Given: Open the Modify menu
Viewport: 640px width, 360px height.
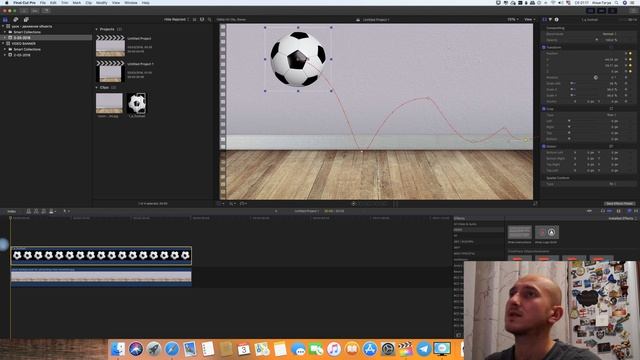Looking at the screenshot, I should click(x=101, y=3).
